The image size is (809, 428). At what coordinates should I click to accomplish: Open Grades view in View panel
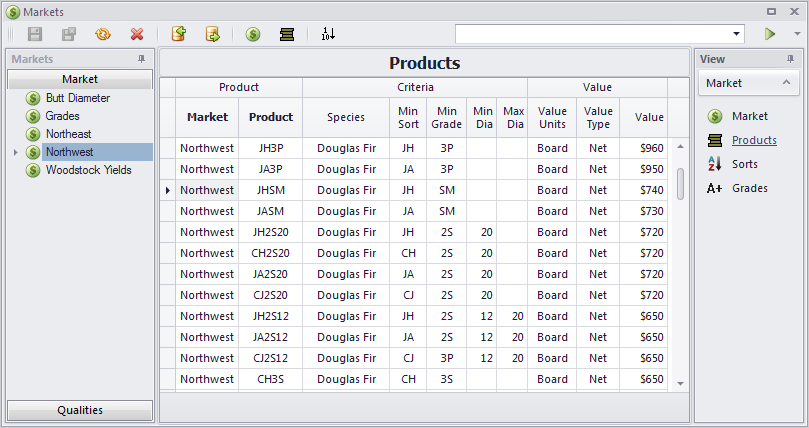point(750,188)
